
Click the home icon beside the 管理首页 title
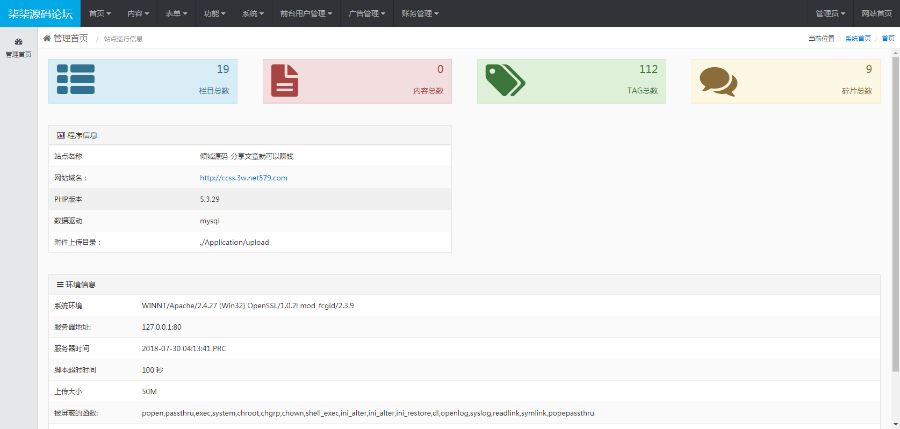click(47, 38)
